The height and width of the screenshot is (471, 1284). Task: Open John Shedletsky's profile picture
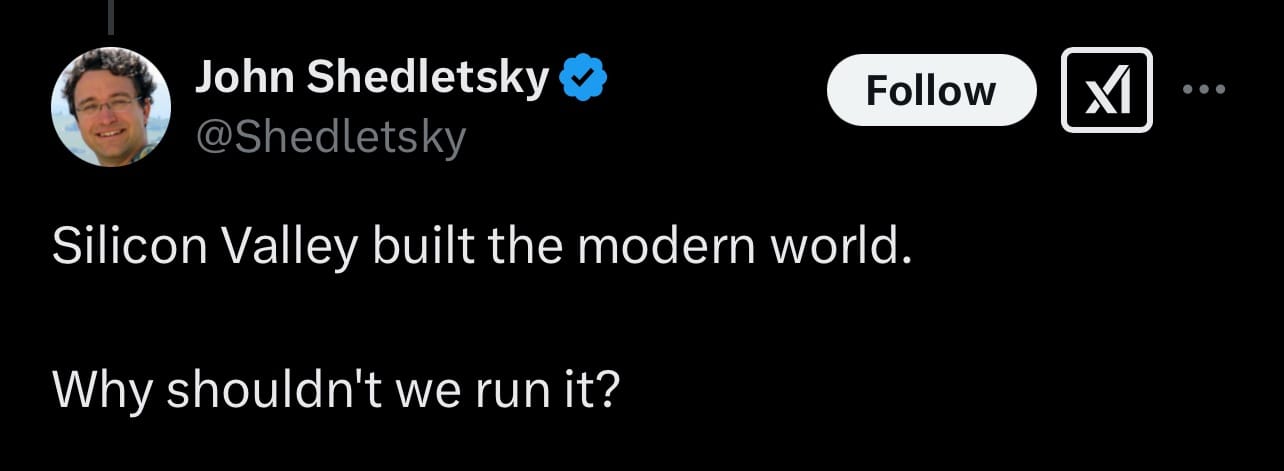tap(110, 106)
